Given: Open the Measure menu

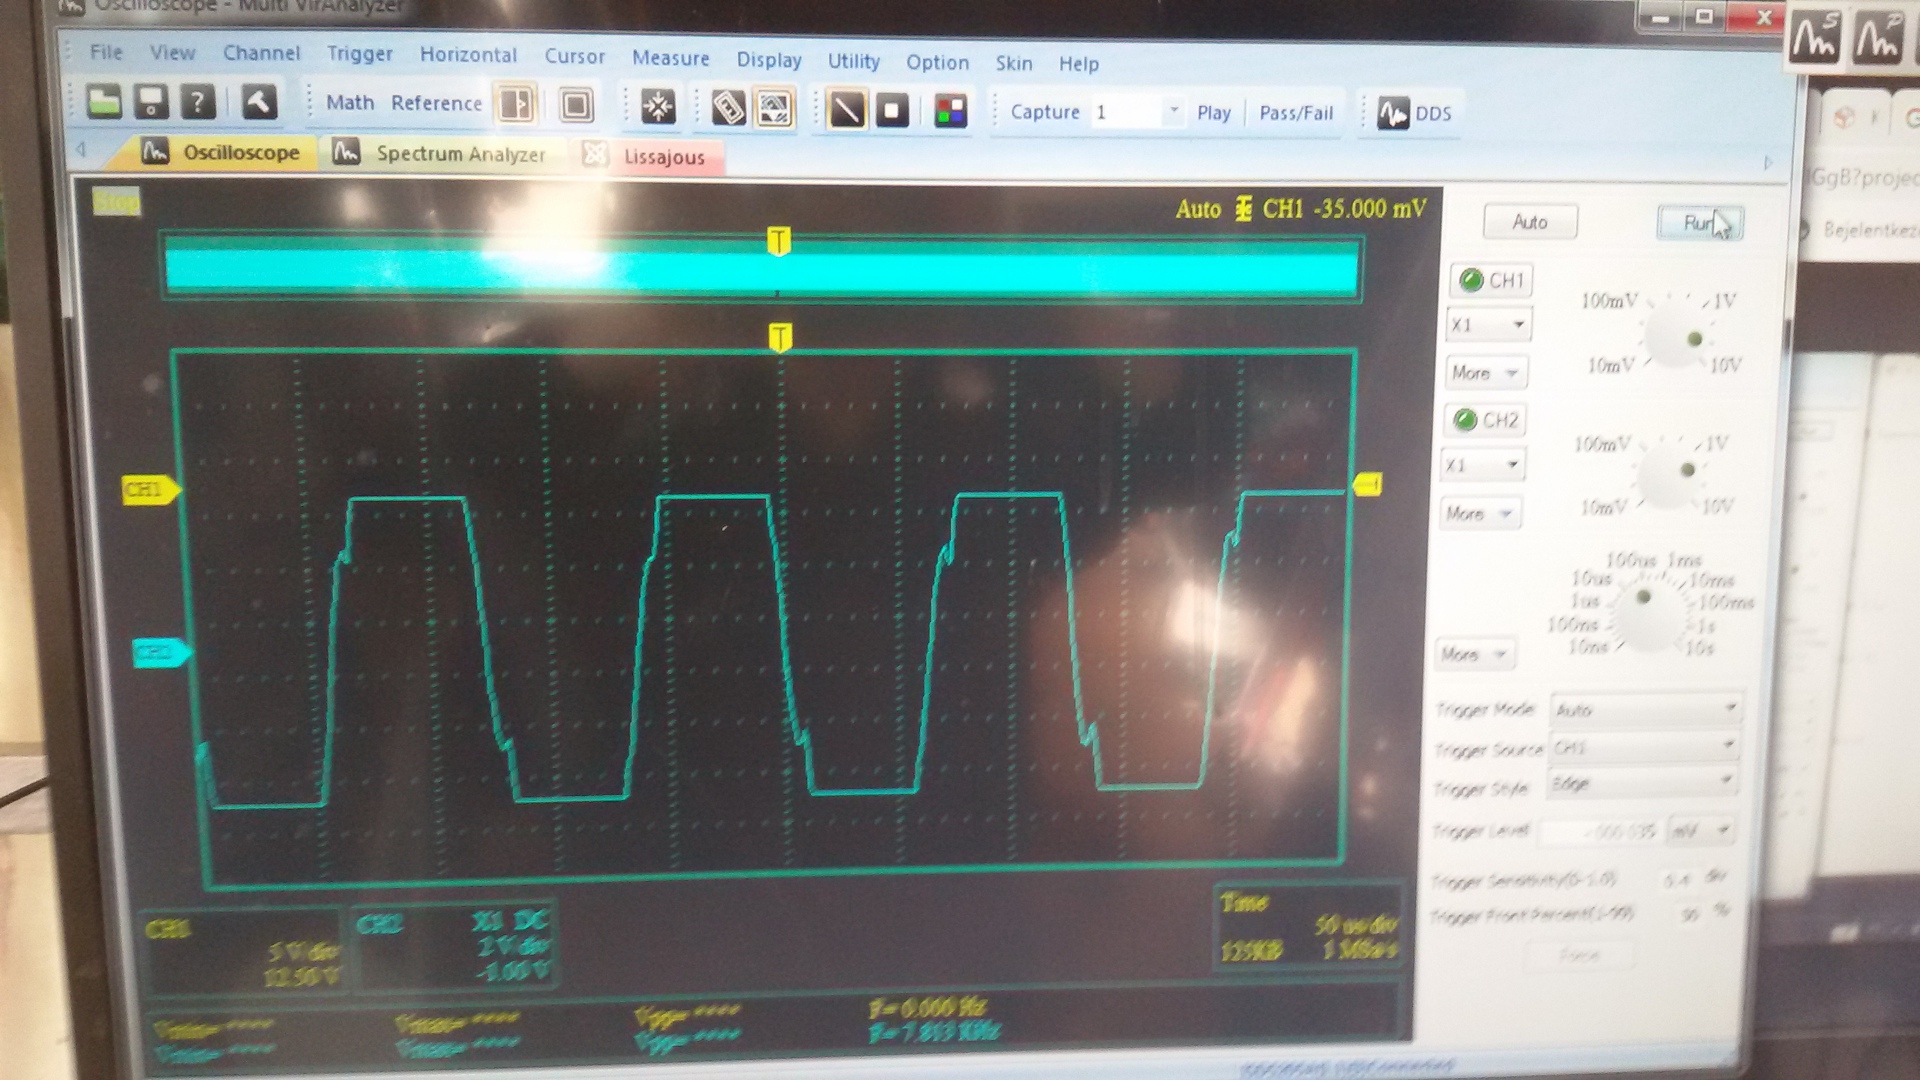Looking at the screenshot, I should [670, 58].
